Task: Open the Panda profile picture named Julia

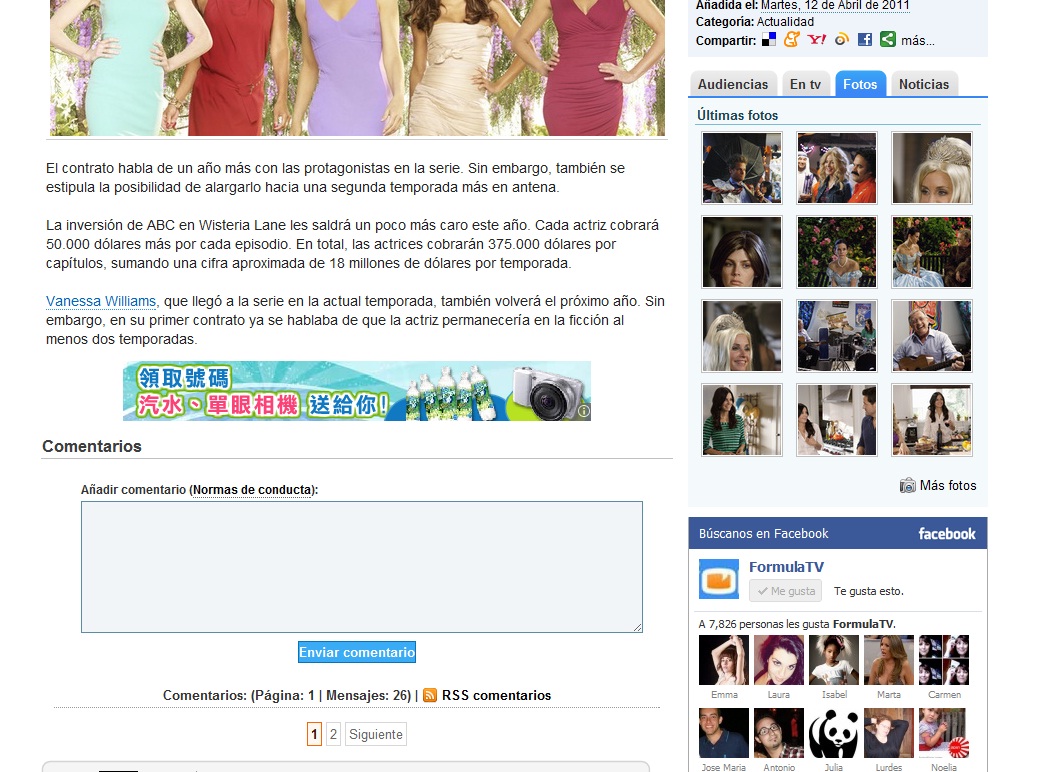Action: click(834, 733)
